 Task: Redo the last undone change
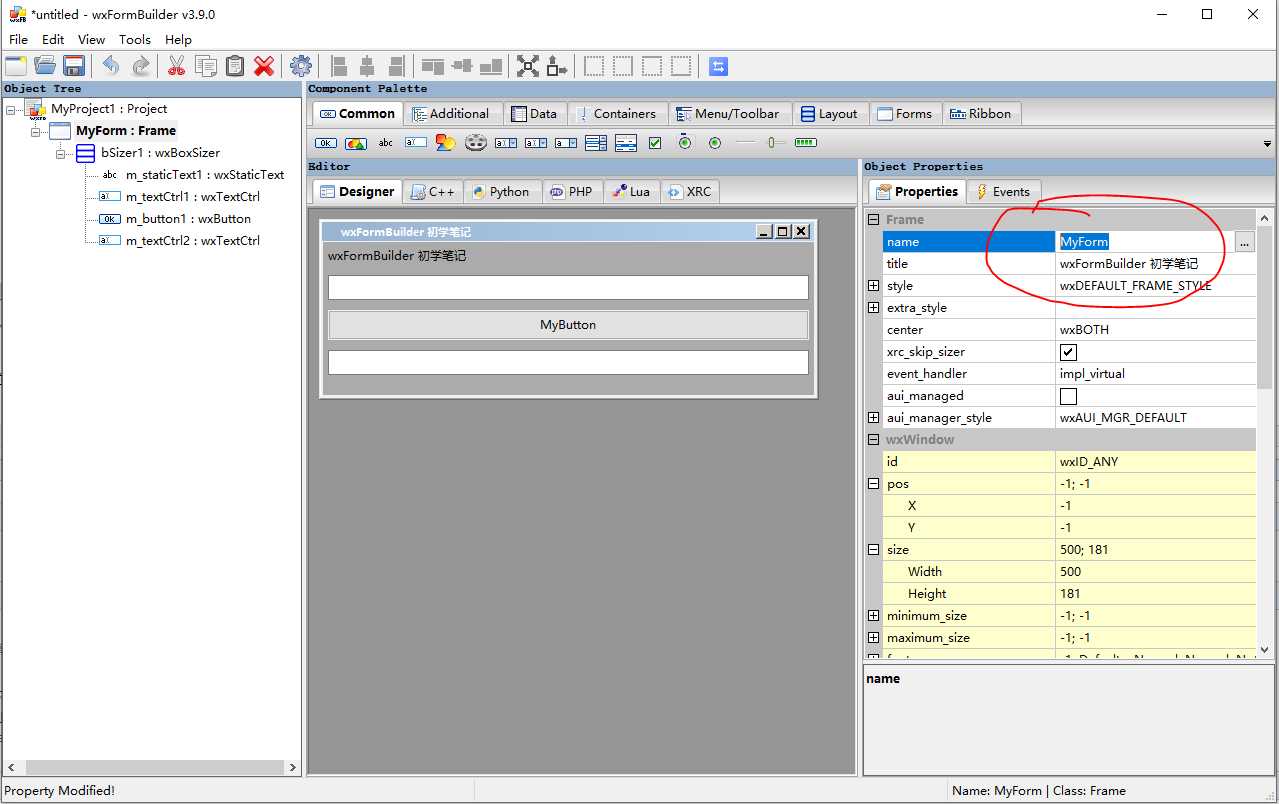click(x=141, y=66)
